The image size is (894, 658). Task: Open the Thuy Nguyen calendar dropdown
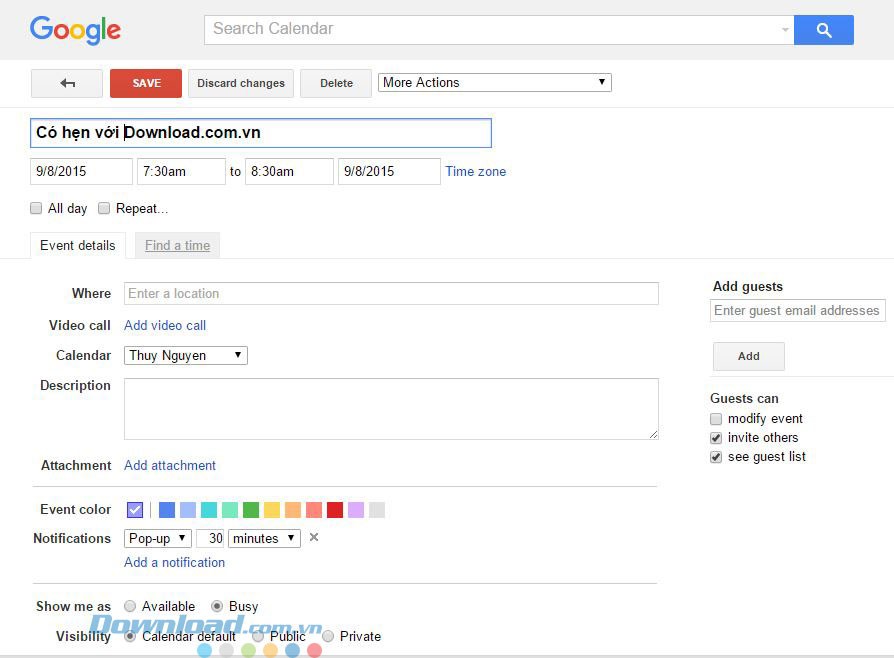click(185, 355)
